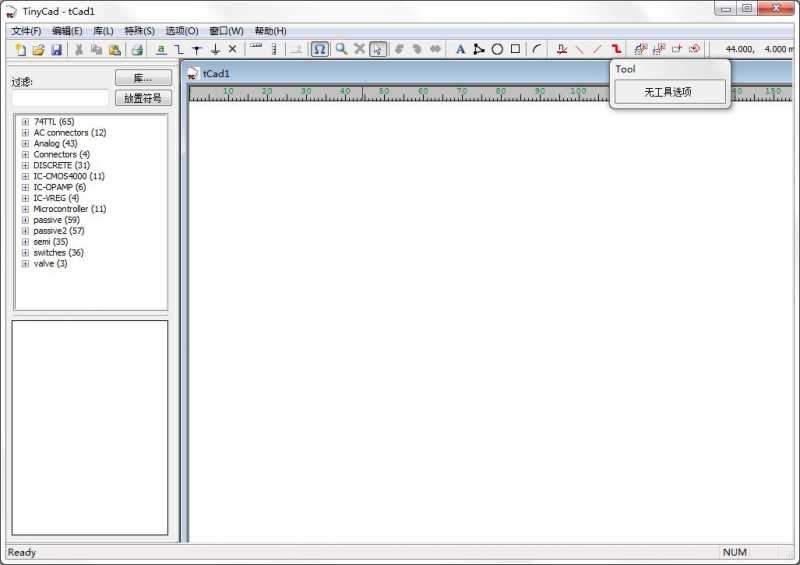Select the wire drawing tool

pyautogui.click(x=179, y=50)
